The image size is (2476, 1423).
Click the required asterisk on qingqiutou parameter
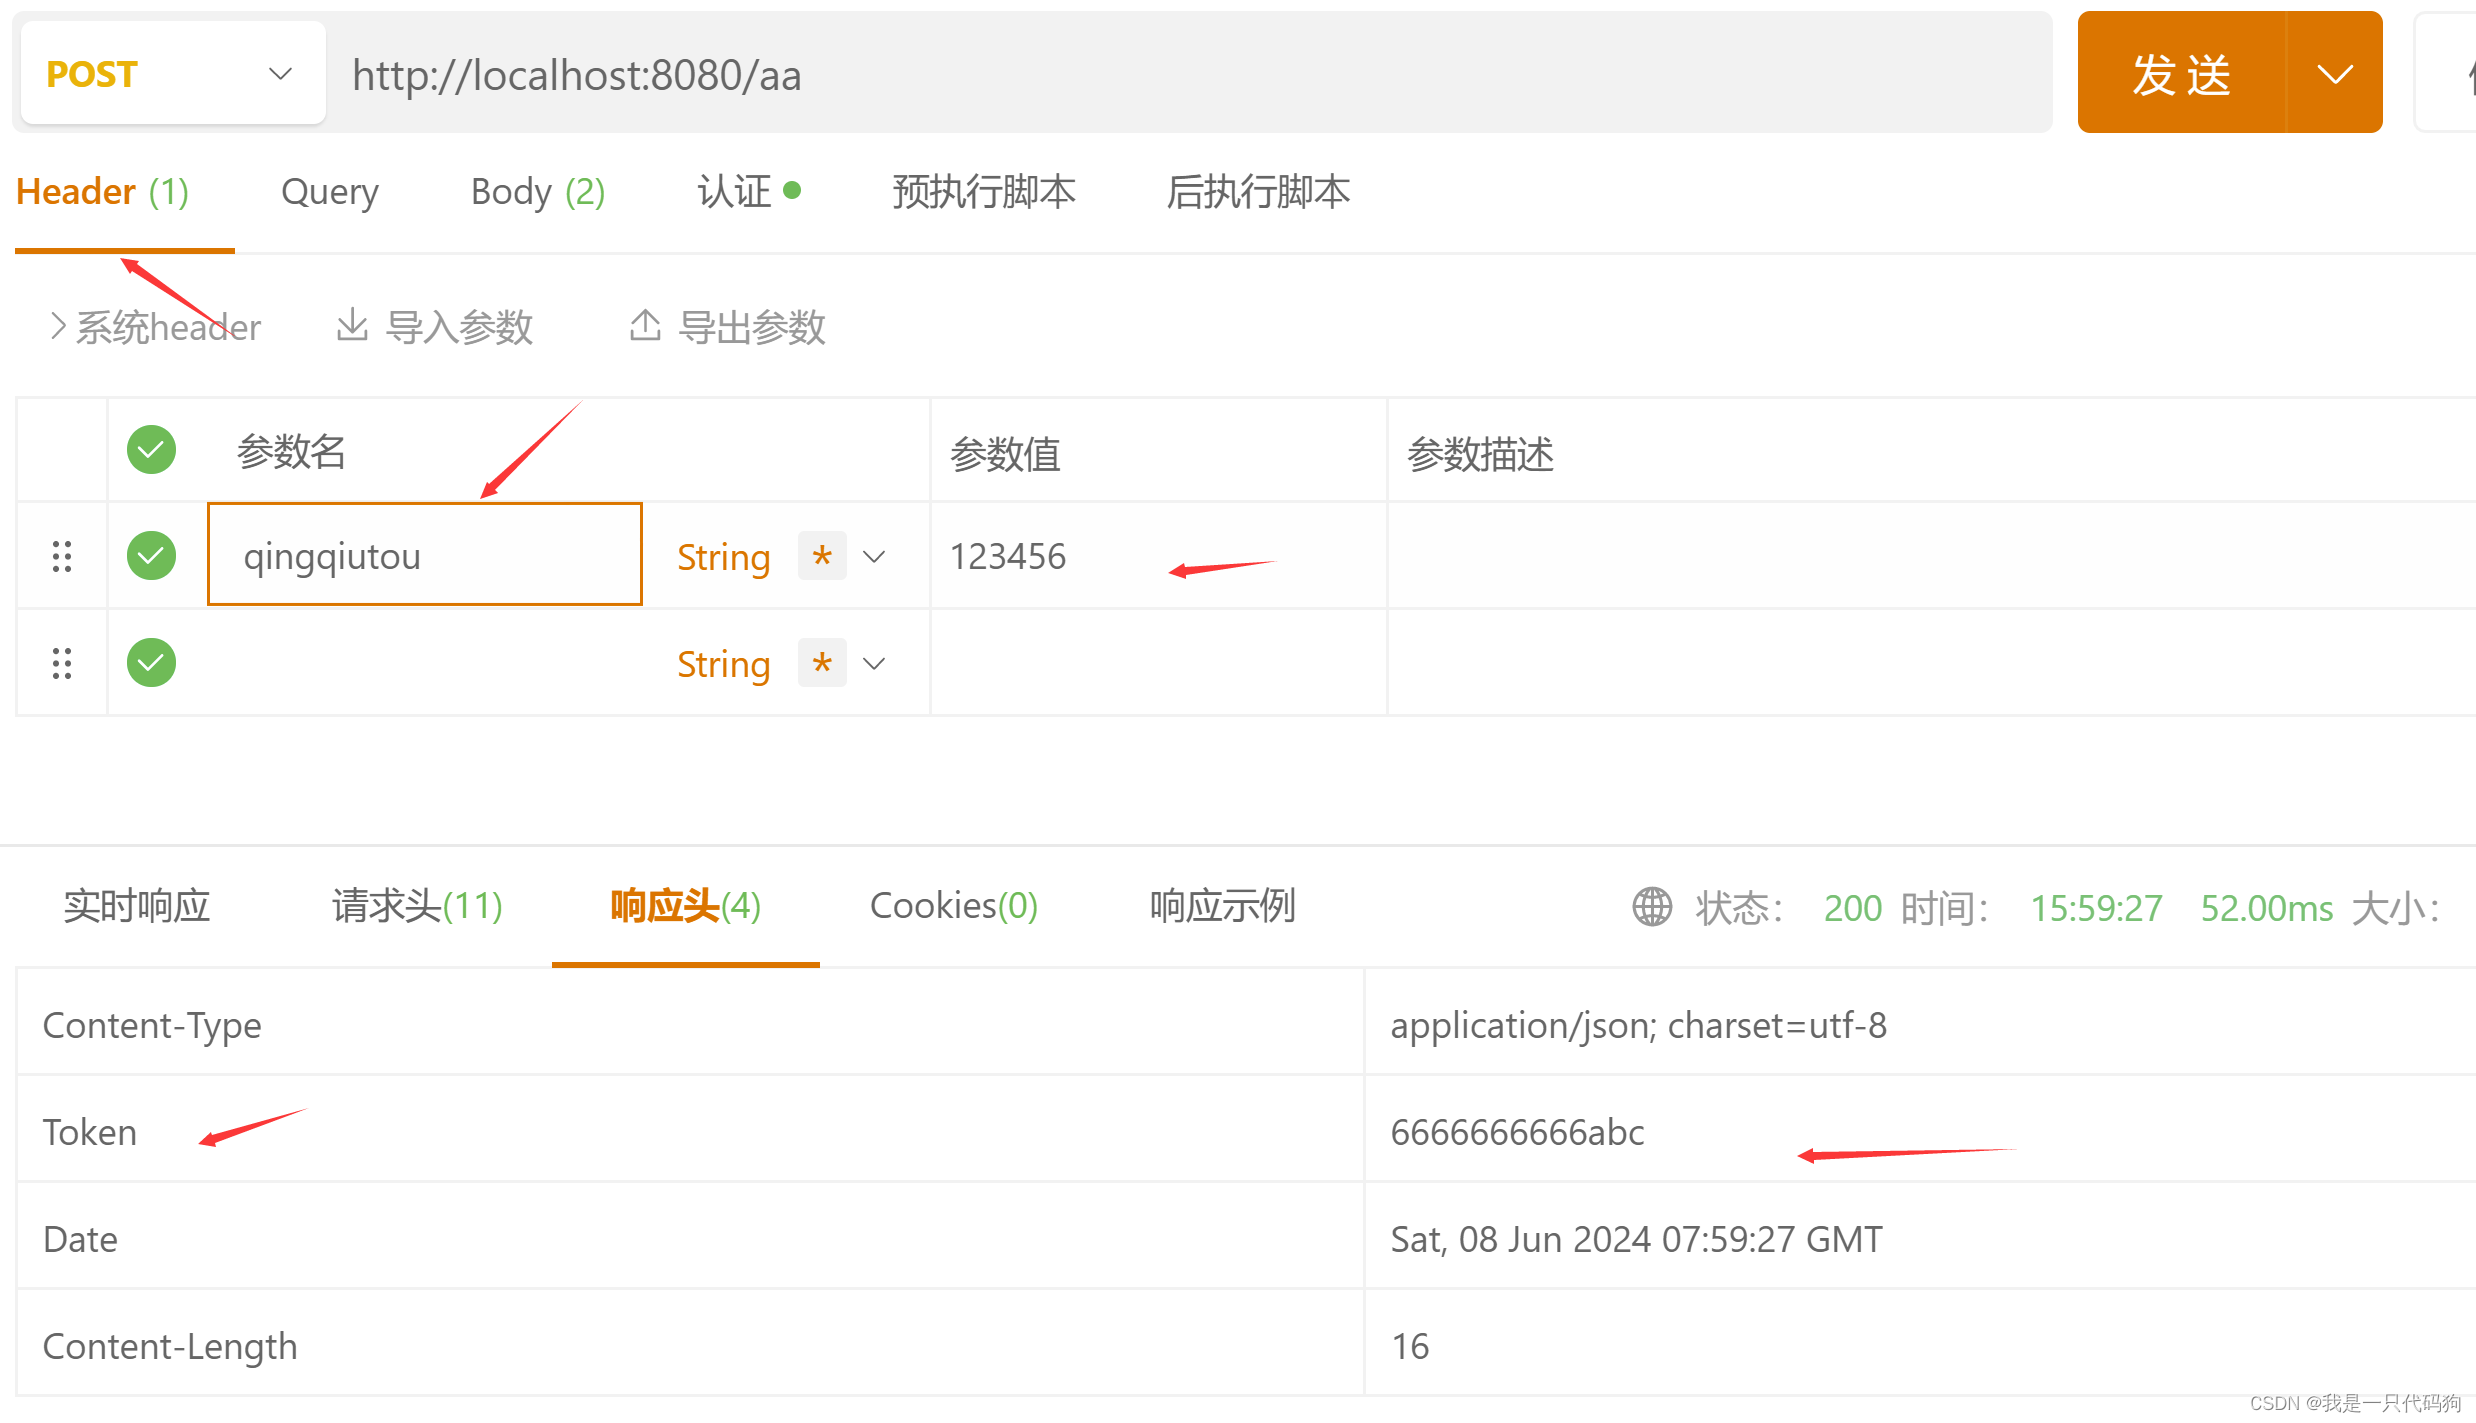[821, 556]
